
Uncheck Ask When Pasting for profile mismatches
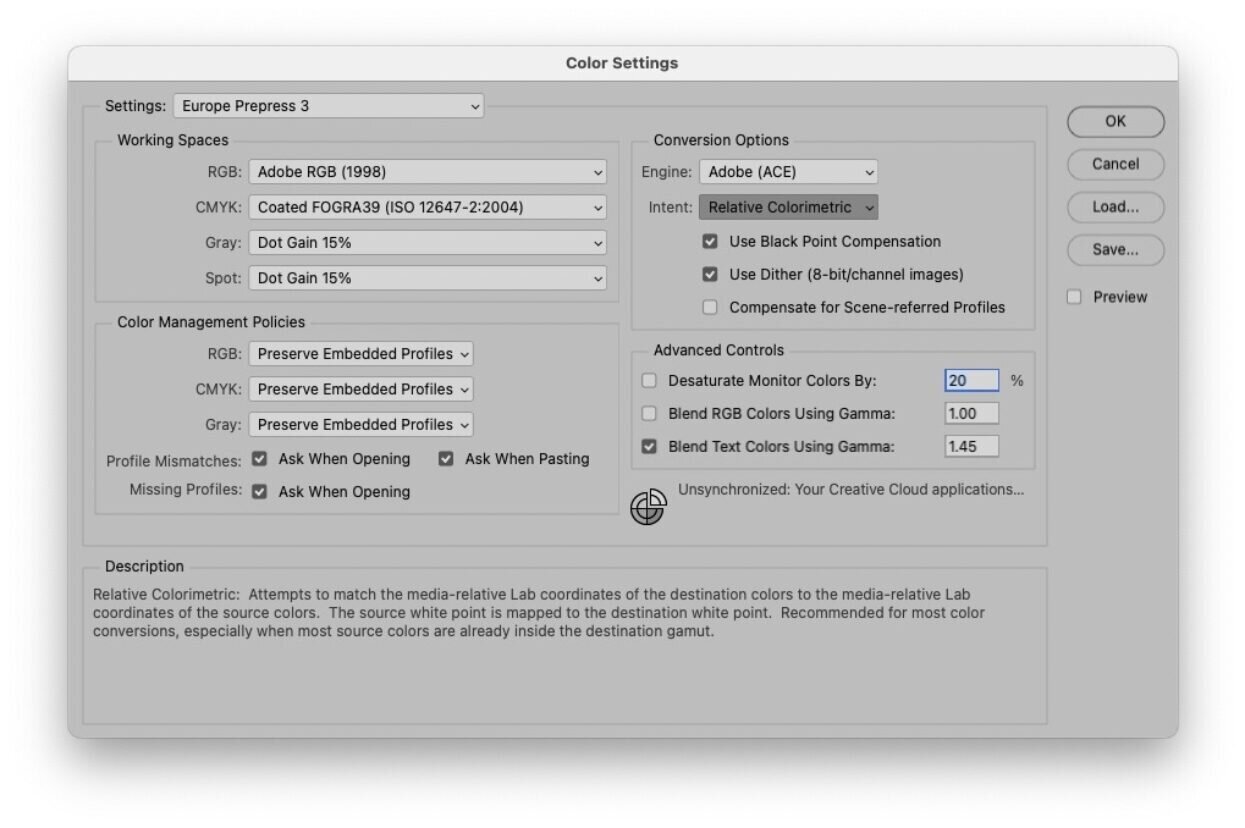point(446,459)
